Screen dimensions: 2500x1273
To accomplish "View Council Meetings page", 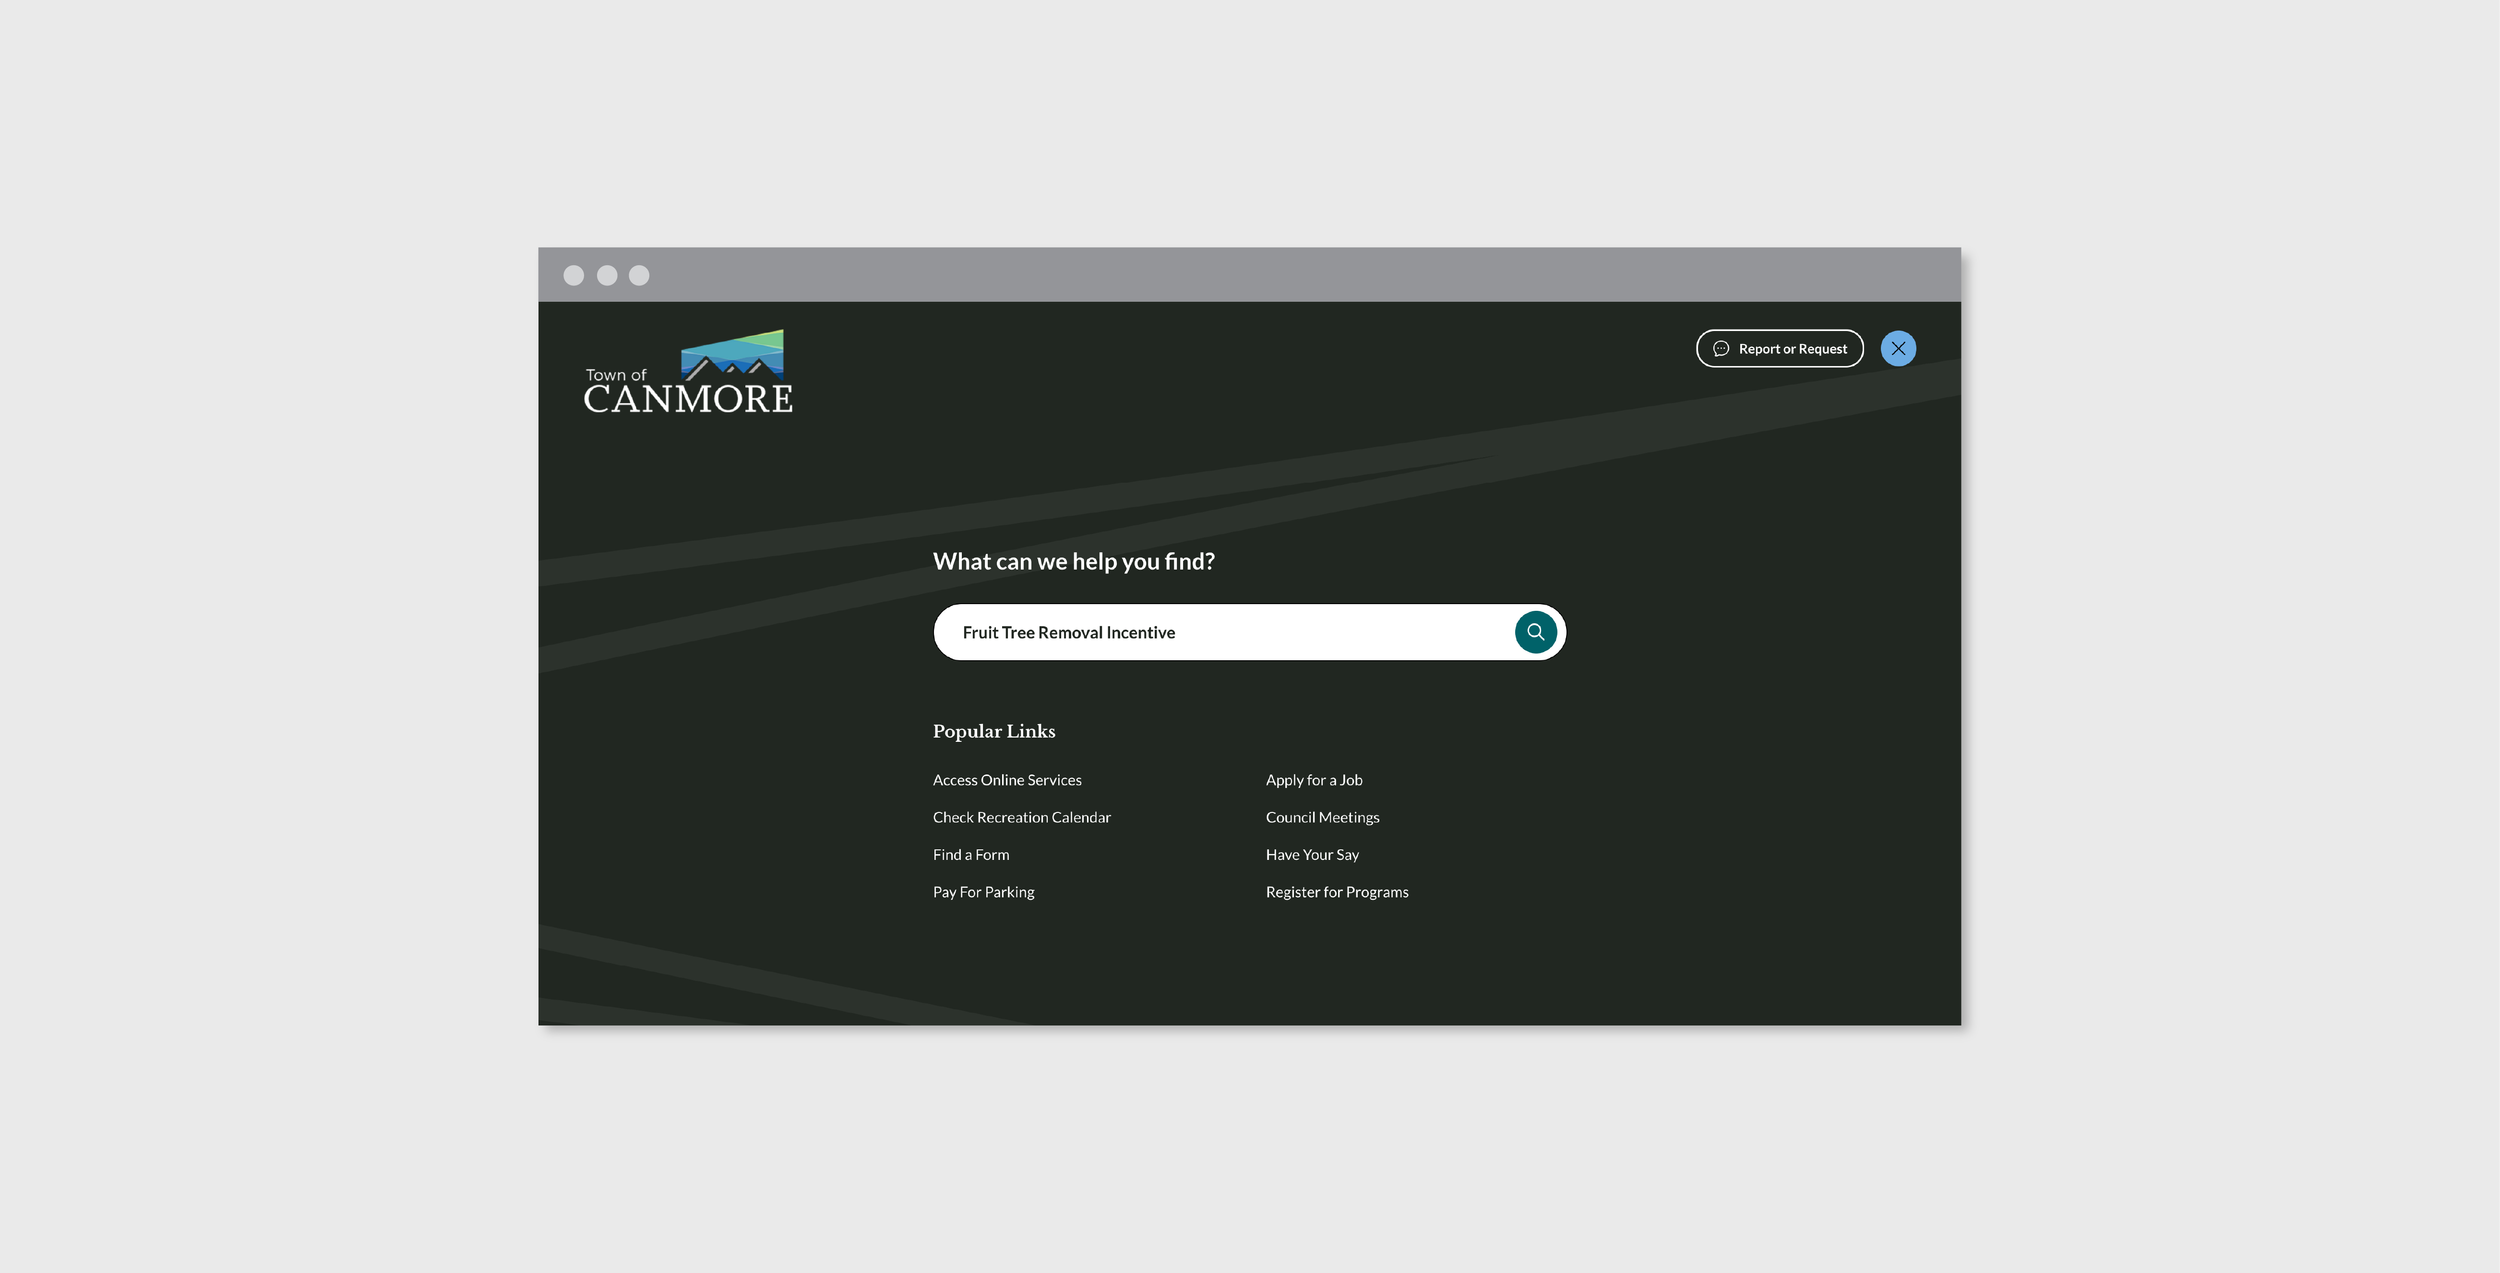I will point(1322,817).
